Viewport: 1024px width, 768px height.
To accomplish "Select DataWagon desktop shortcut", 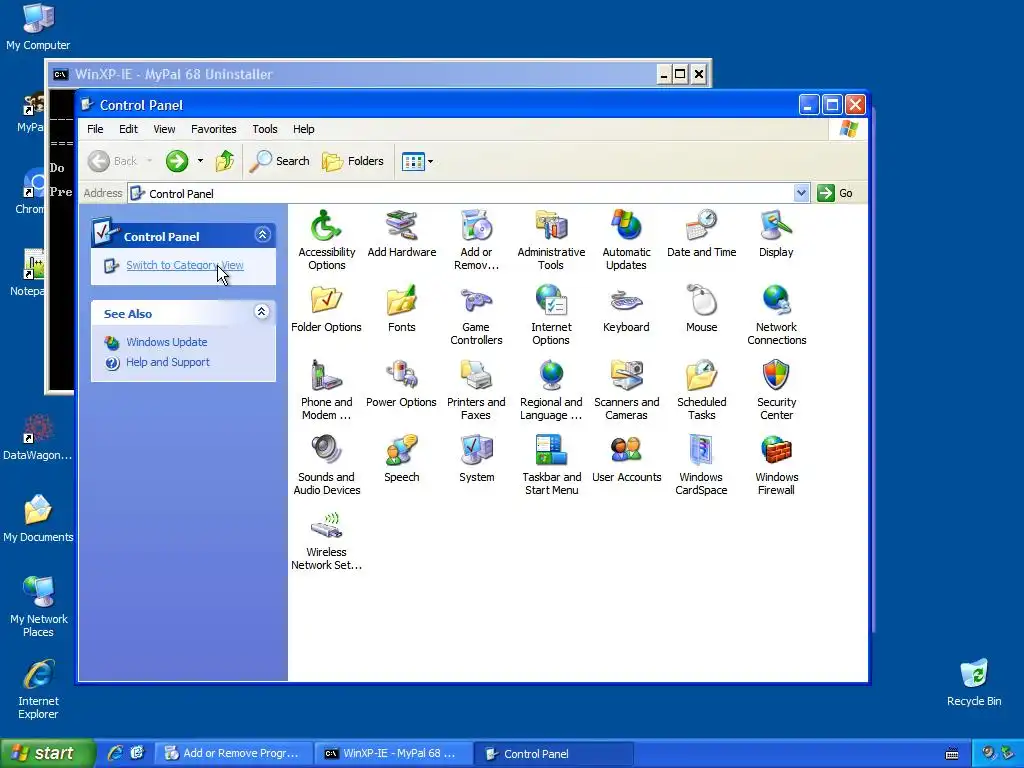I will point(37,437).
